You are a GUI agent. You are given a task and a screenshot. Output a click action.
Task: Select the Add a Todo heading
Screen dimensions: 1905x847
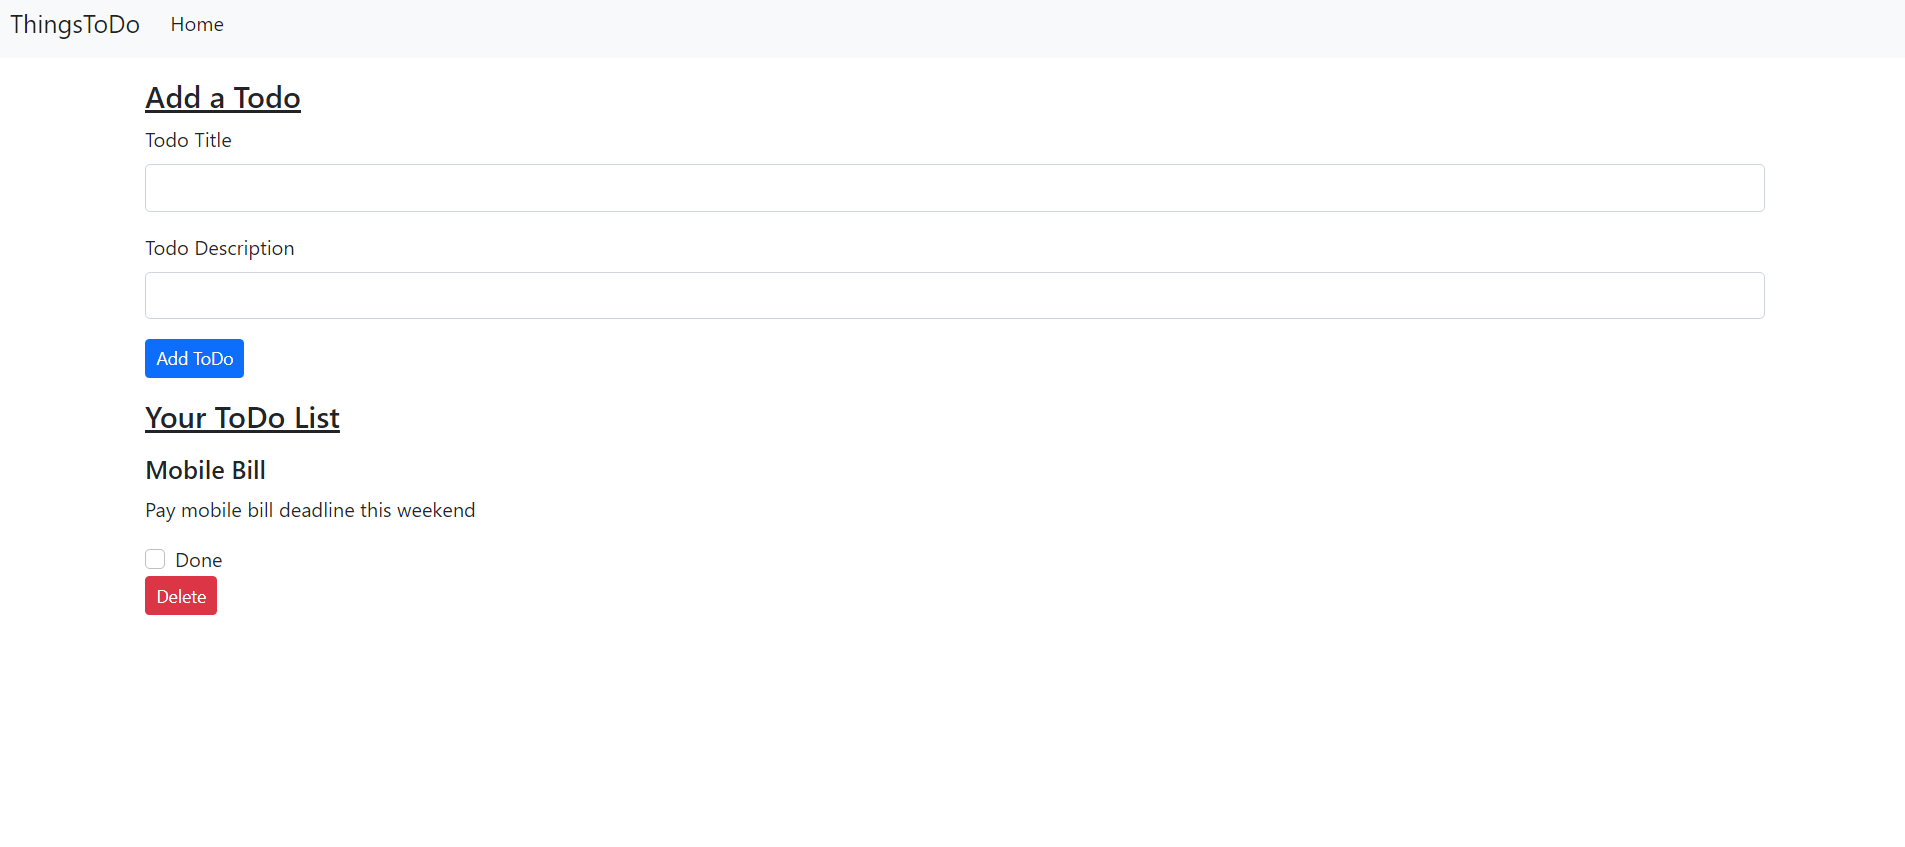(x=222, y=97)
